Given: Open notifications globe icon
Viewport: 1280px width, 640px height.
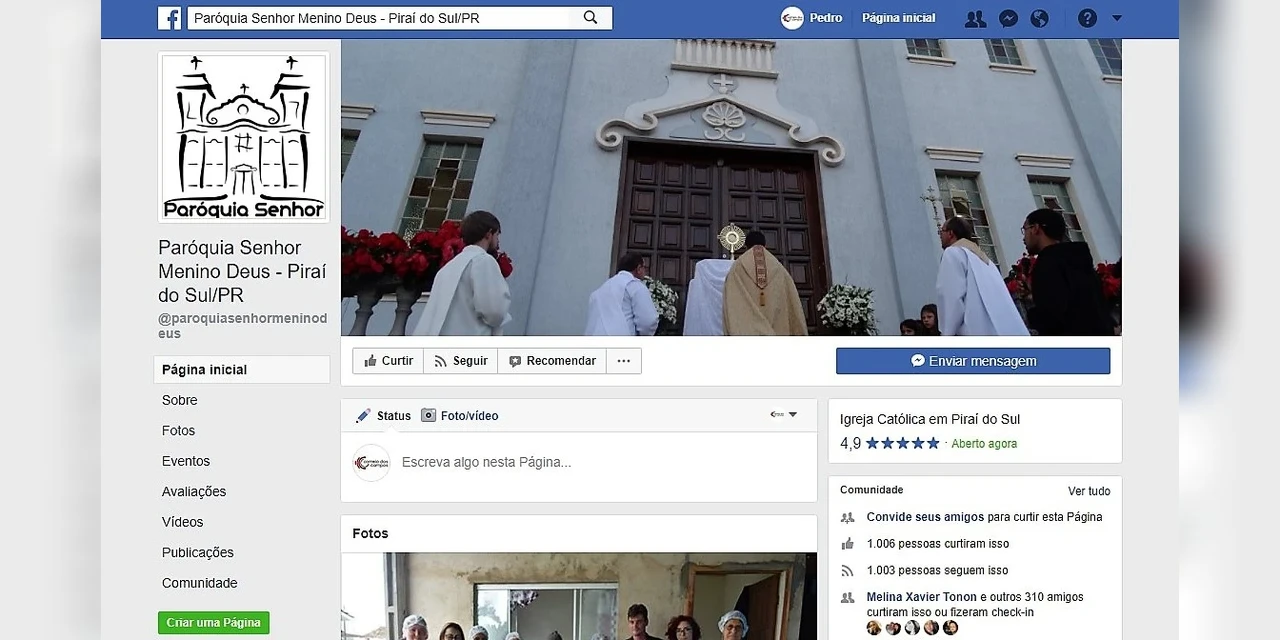Looking at the screenshot, I should 1040,18.
